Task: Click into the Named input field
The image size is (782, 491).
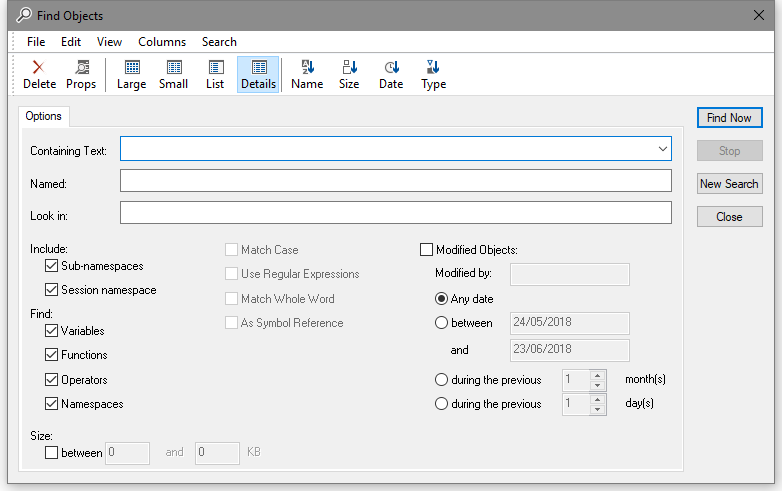Action: [395, 181]
